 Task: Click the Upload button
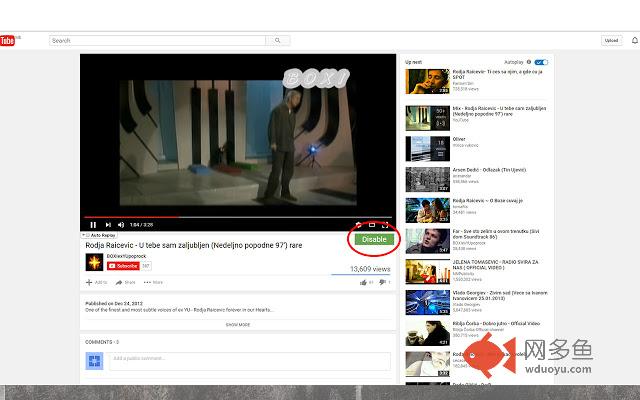(x=611, y=40)
